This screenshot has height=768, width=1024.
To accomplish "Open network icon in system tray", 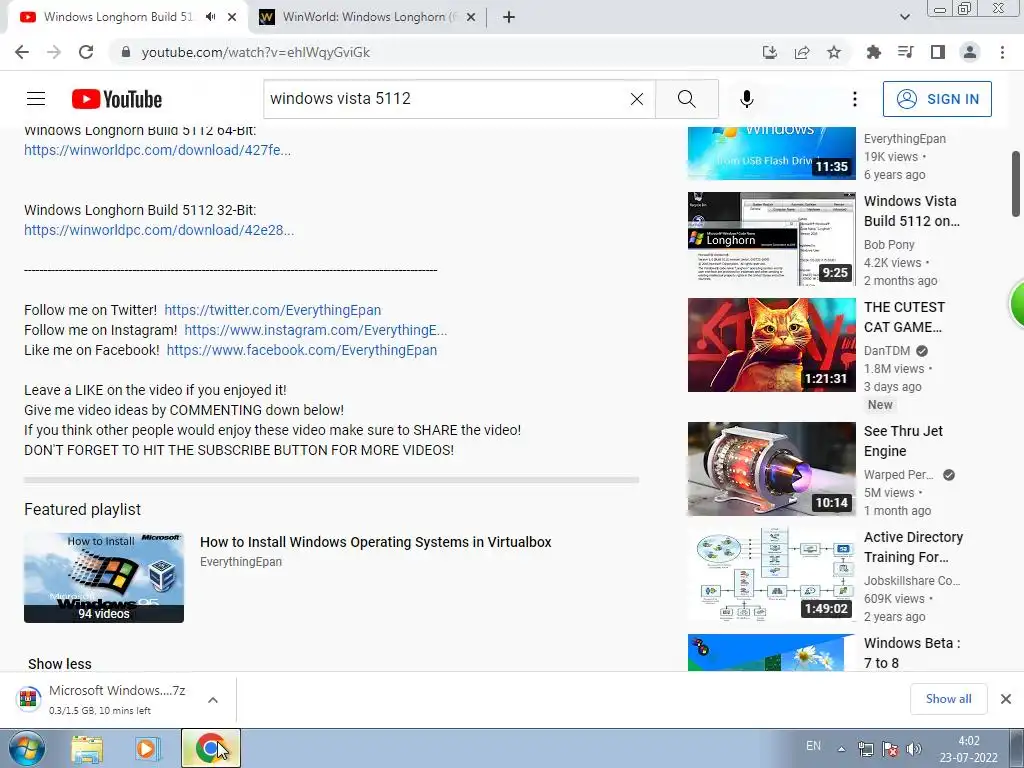I will tap(865, 749).
